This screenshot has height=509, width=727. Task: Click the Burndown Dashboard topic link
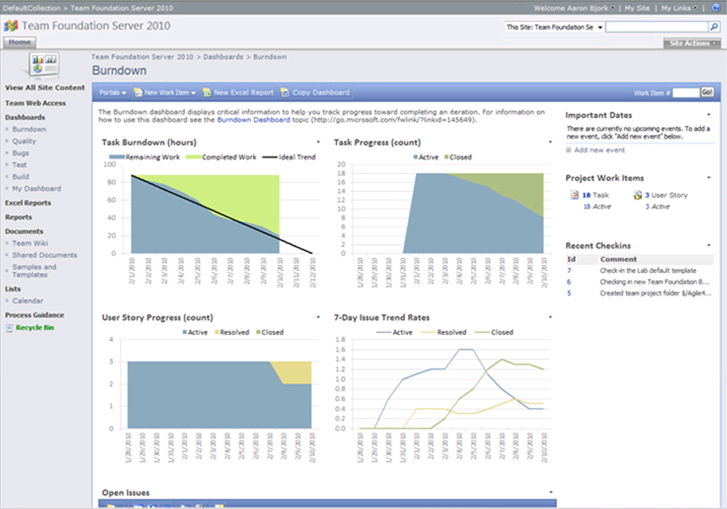tap(254, 120)
